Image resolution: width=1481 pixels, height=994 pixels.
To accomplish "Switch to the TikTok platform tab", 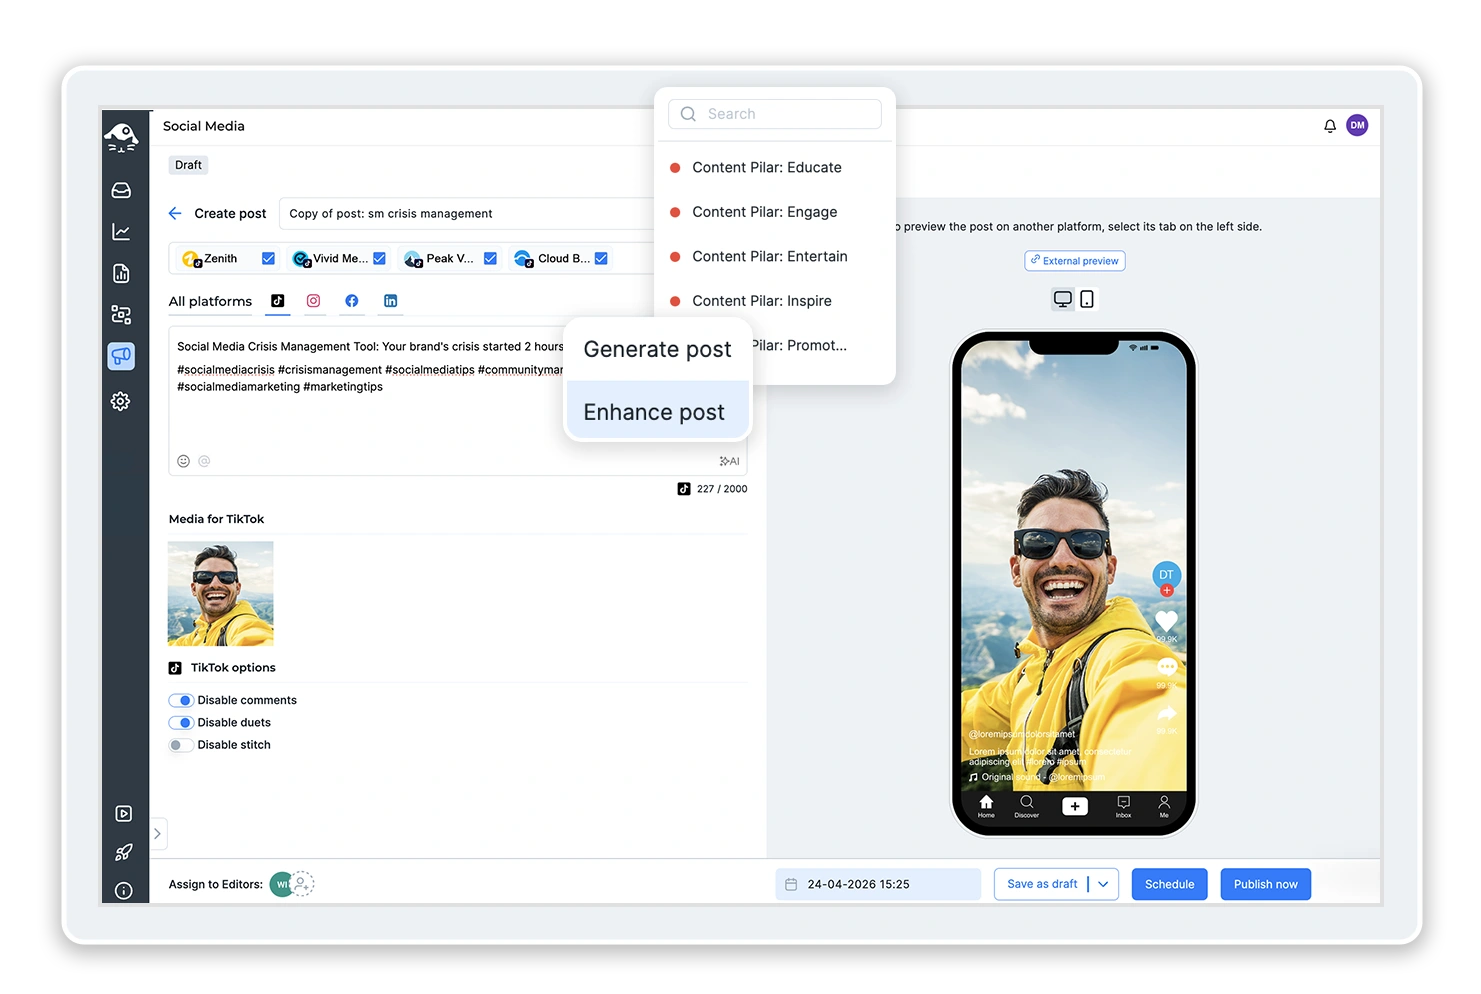I will pyautogui.click(x=278, y=301).
